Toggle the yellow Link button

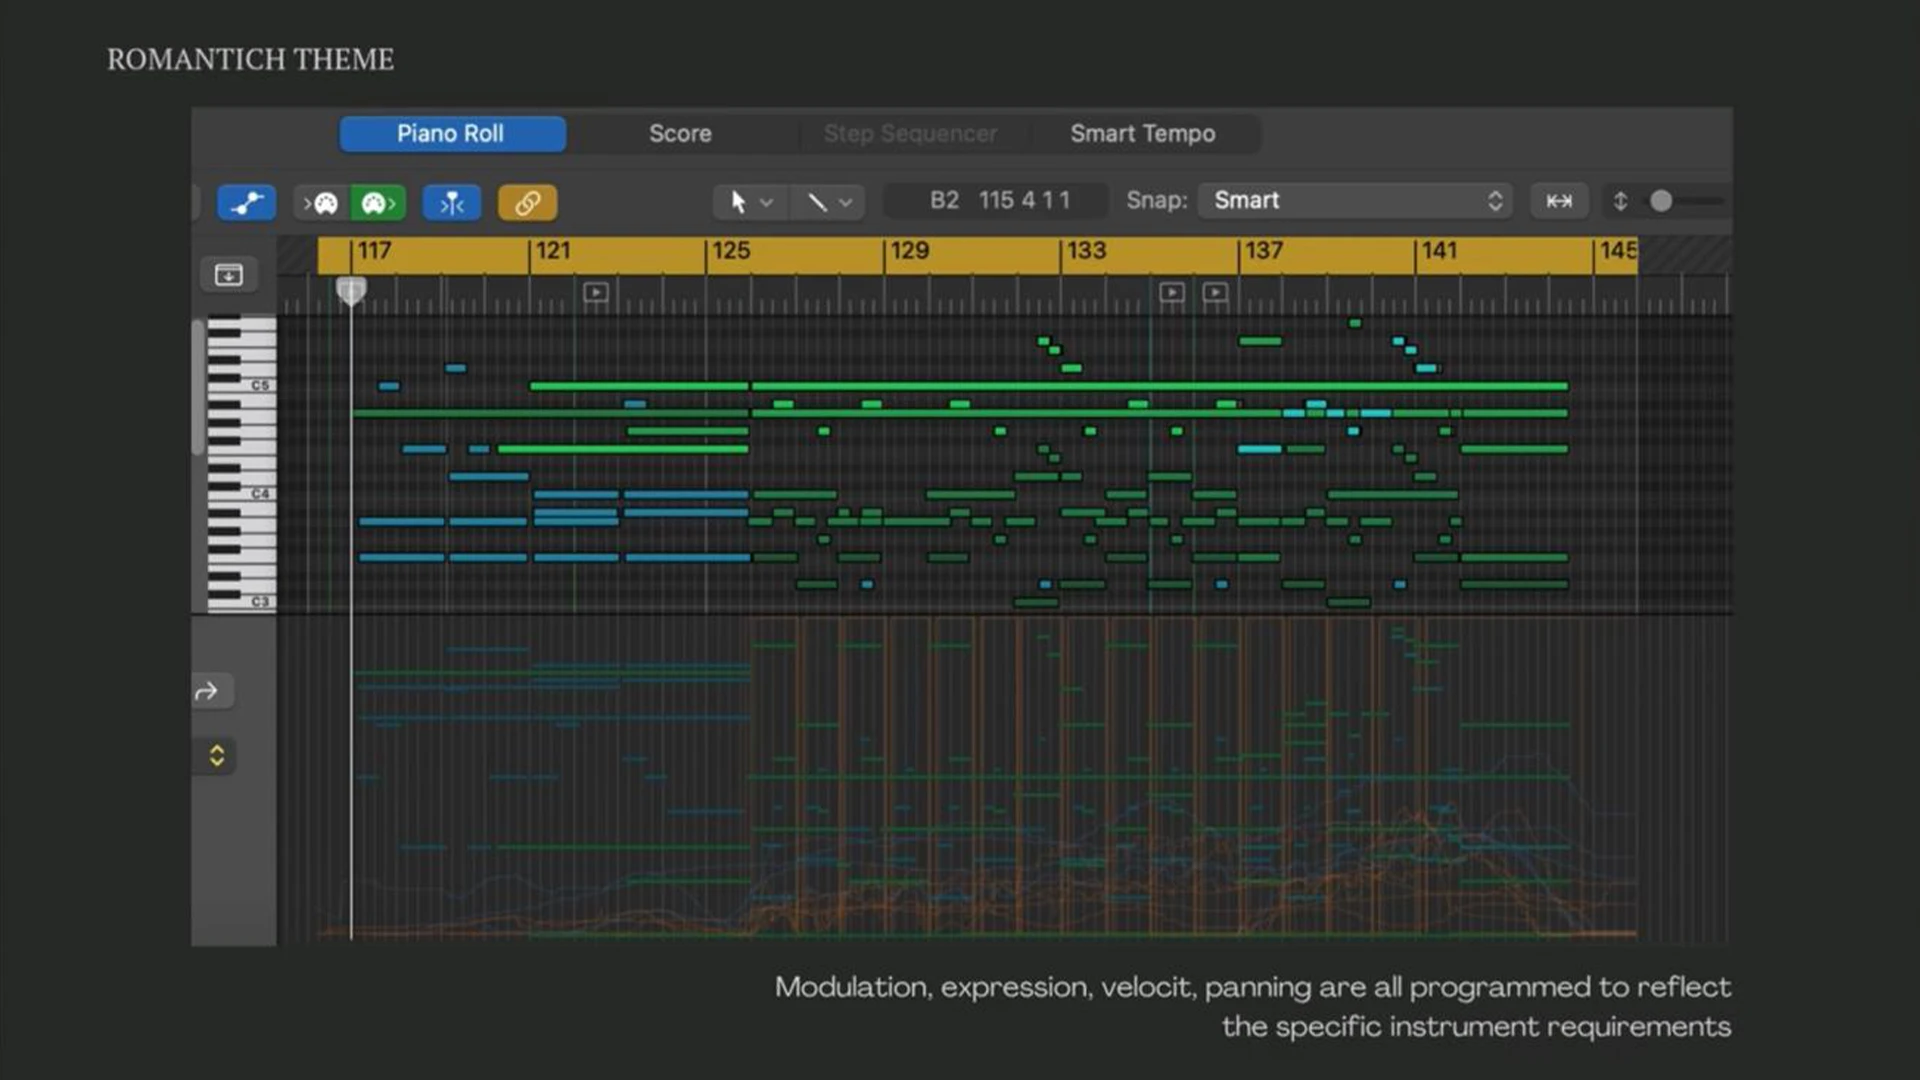coord(527,203)
